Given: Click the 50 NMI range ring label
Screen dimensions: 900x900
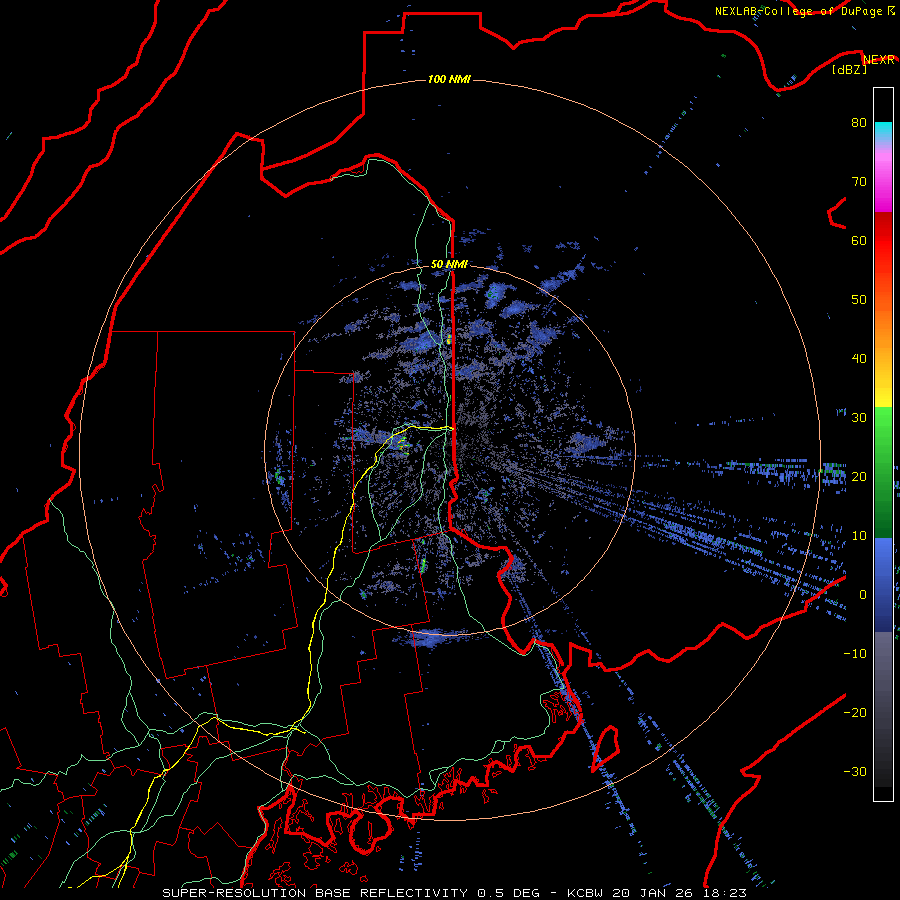Looking at the screenshot, I should tap(449, 265).
